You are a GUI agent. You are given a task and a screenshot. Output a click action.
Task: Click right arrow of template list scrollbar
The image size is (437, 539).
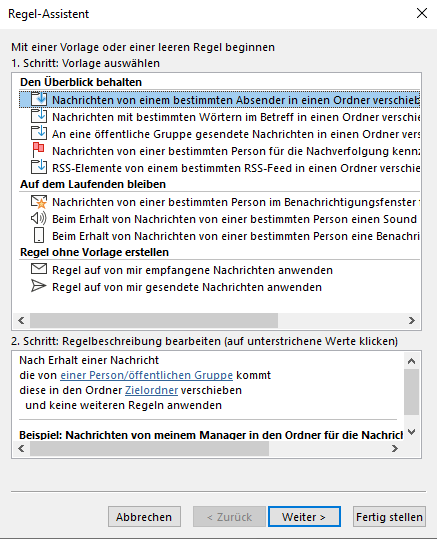pyautogui.click(x=412, y=321)
